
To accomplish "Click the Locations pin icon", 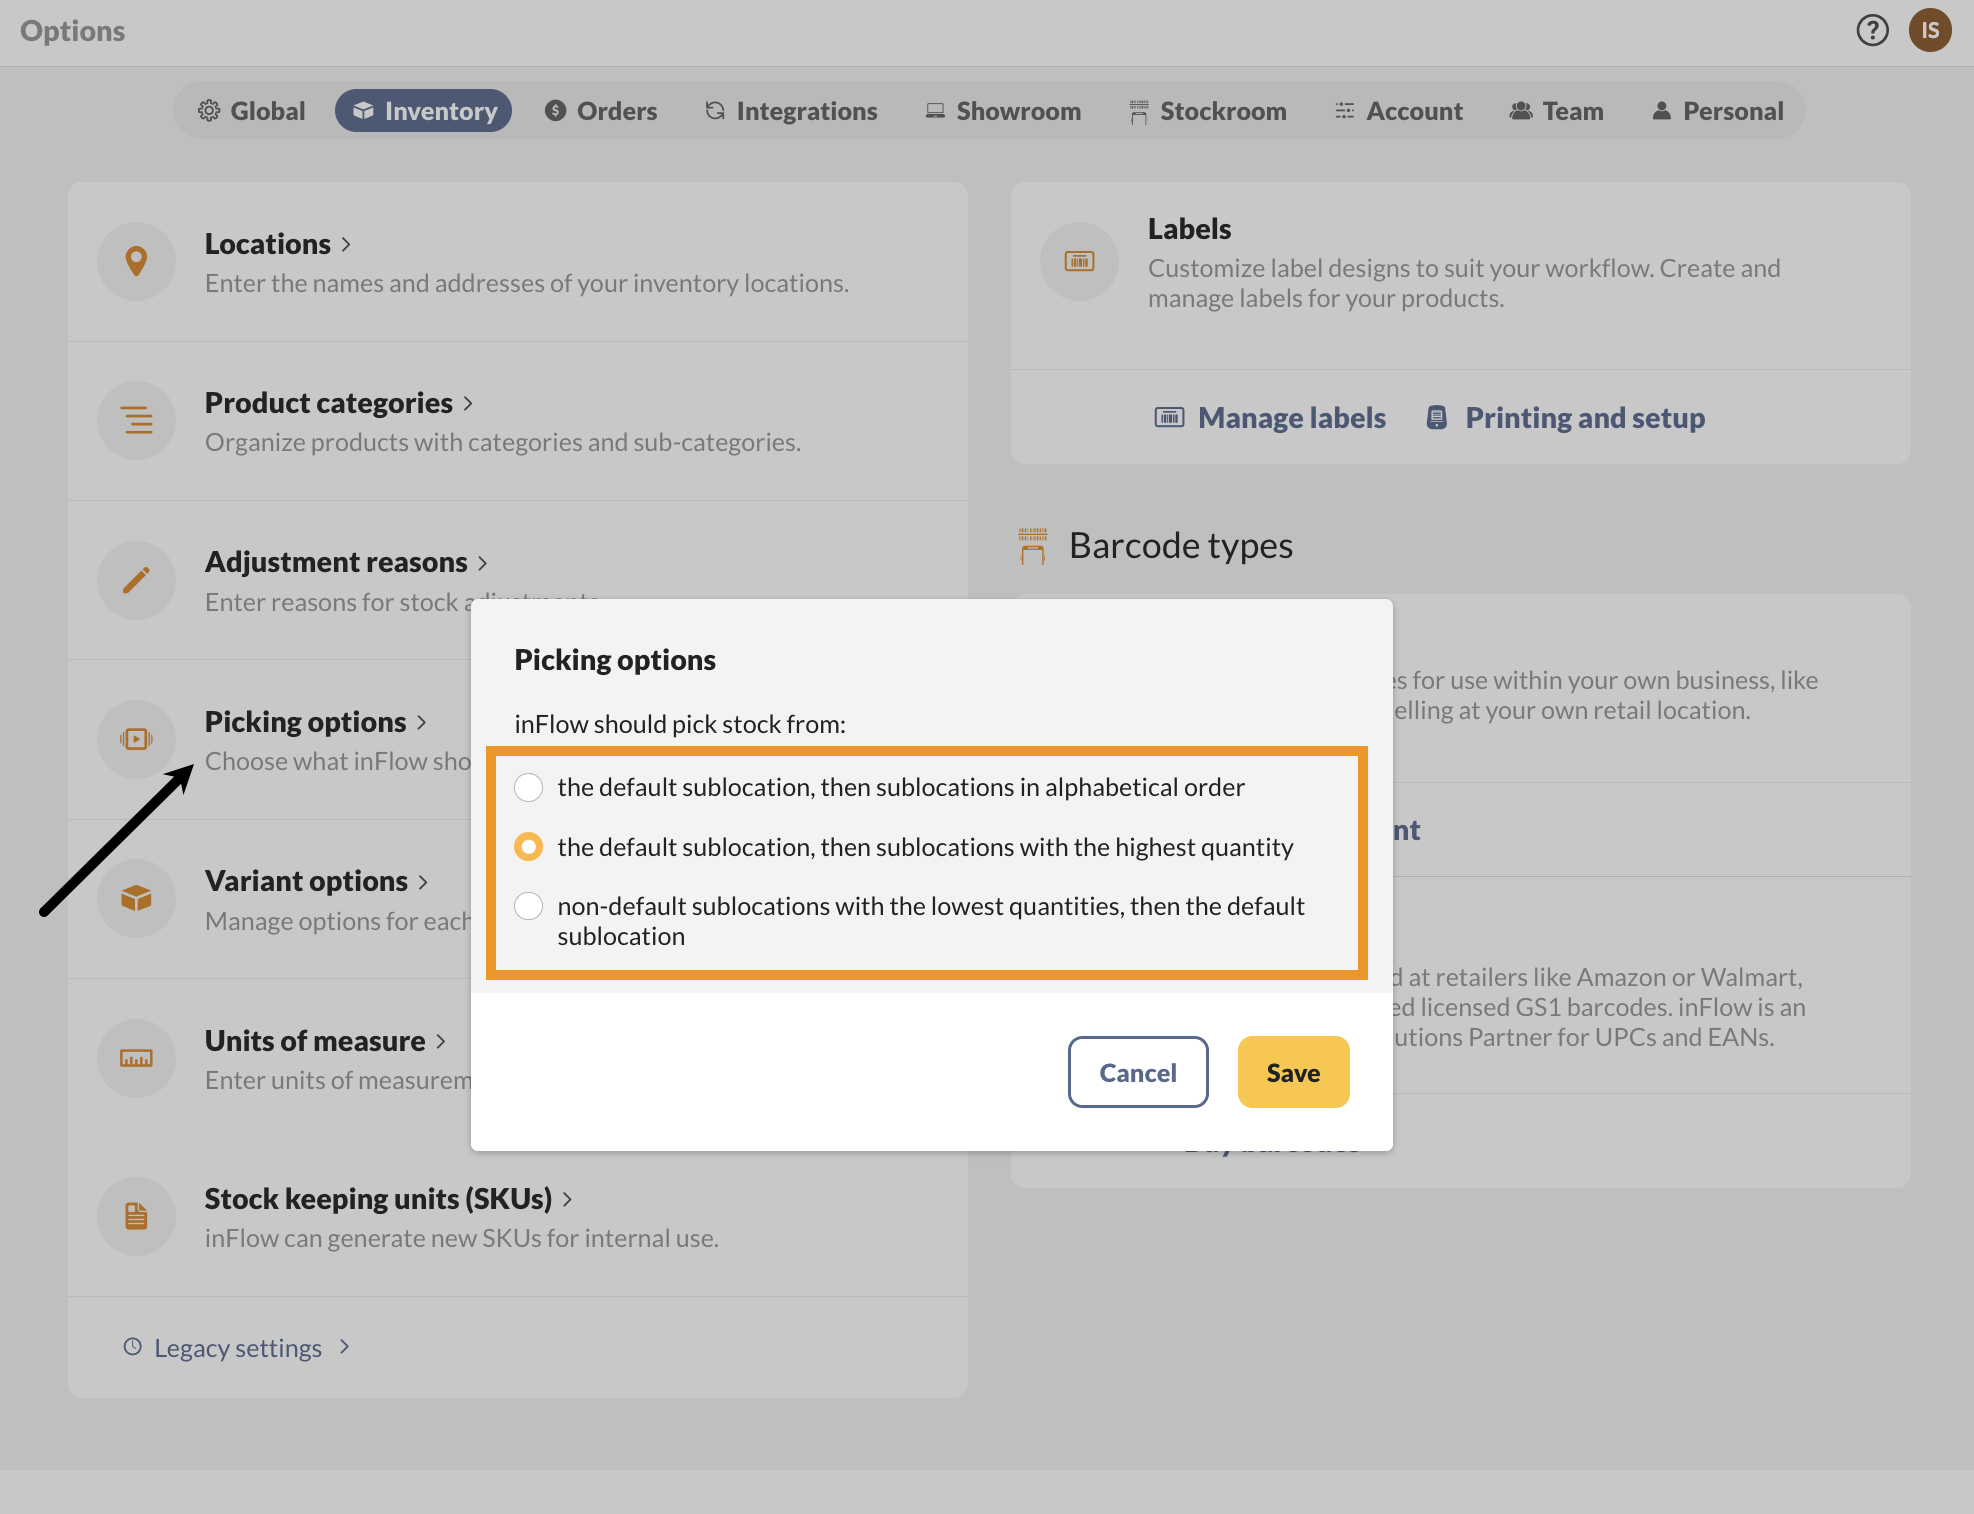I will pyautogui.click(x=137, y=261).
